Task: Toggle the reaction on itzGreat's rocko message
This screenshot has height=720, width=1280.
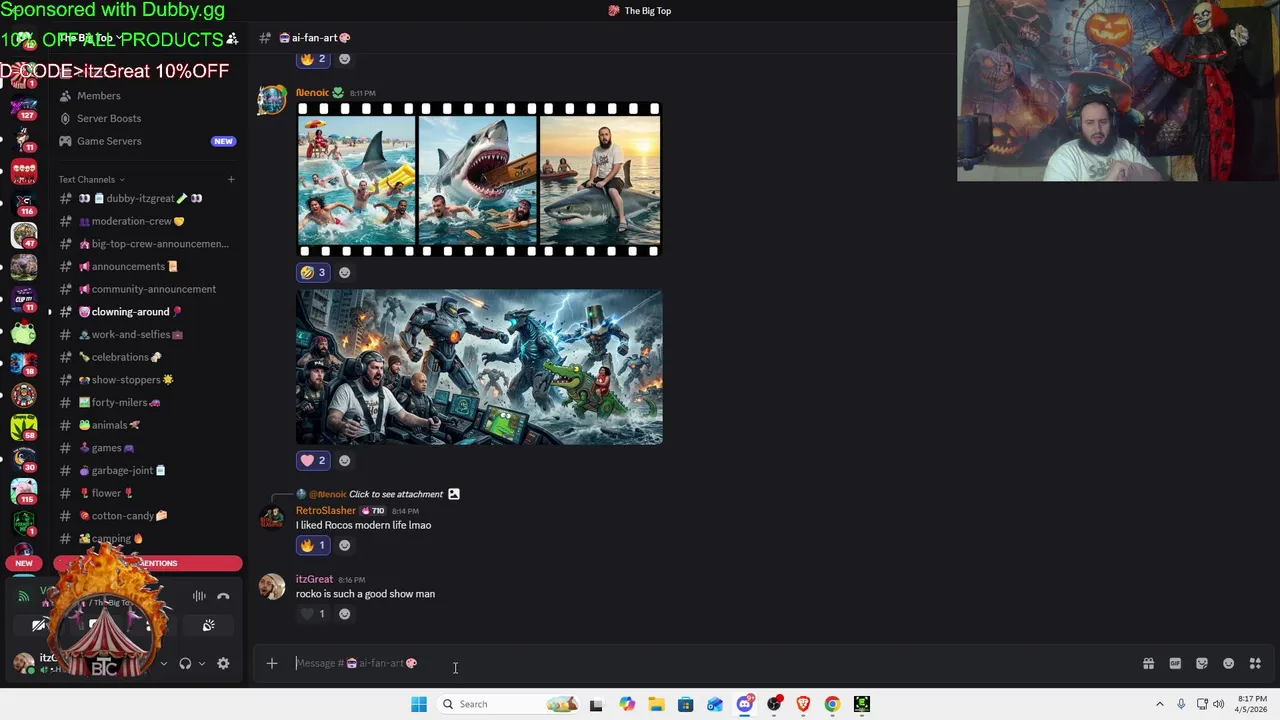Action: (x=313, y=614)
